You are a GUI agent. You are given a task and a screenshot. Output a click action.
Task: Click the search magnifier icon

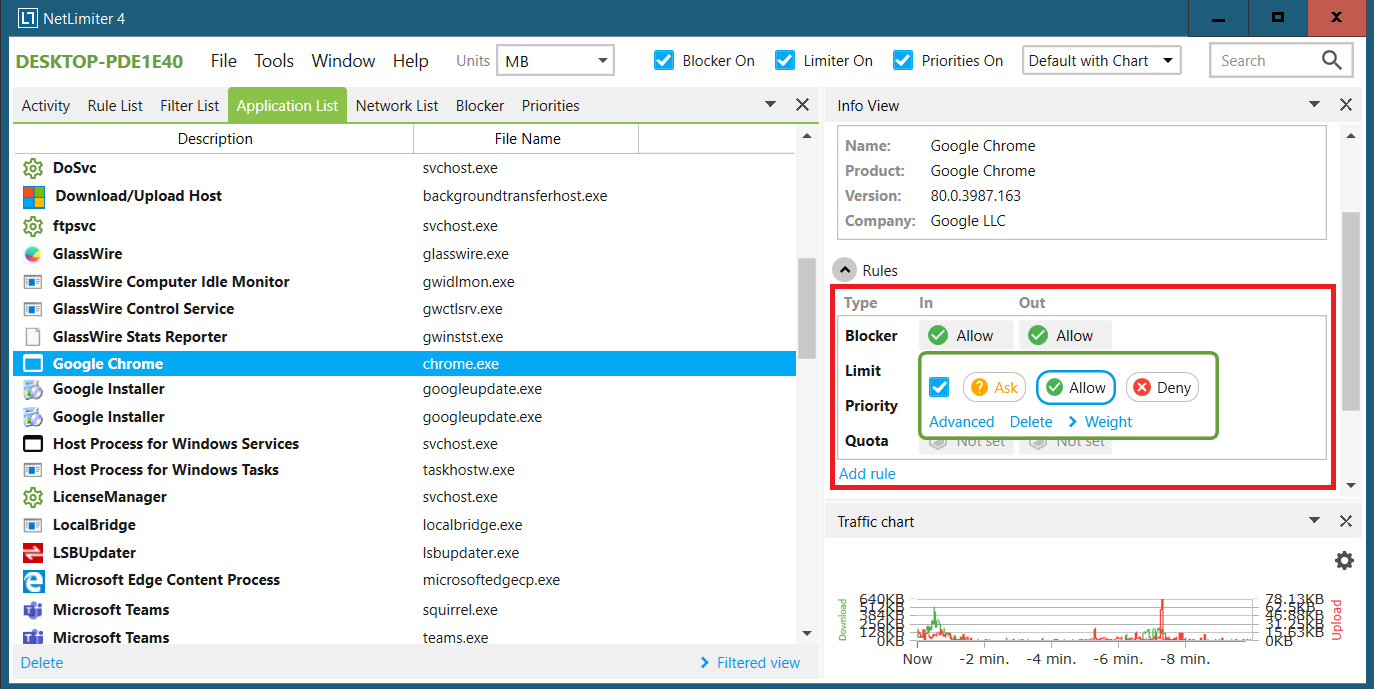coord(1331,60)
